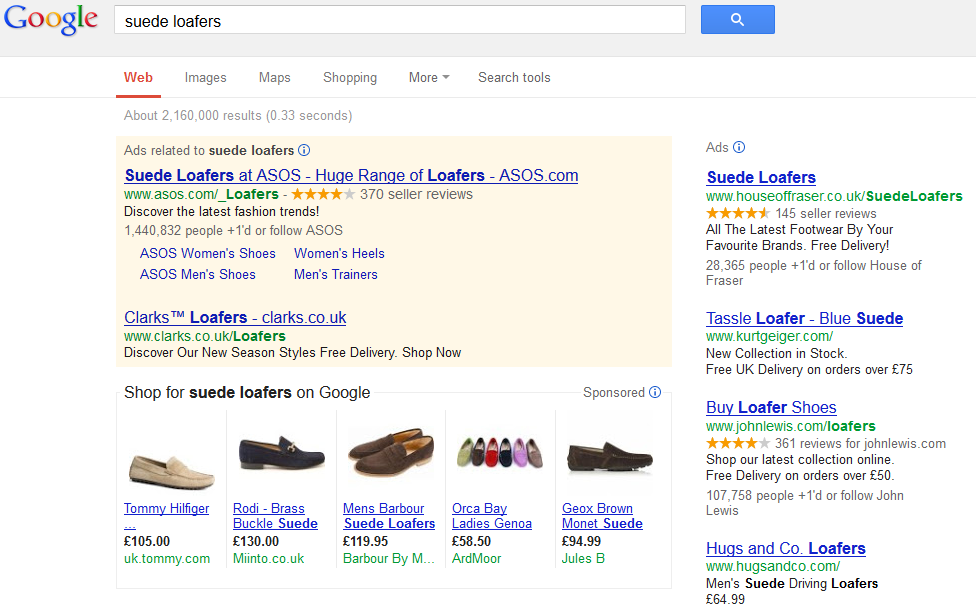
Task: Open Buy Loafer Shoes ad
Action: (x=771, y=408)
